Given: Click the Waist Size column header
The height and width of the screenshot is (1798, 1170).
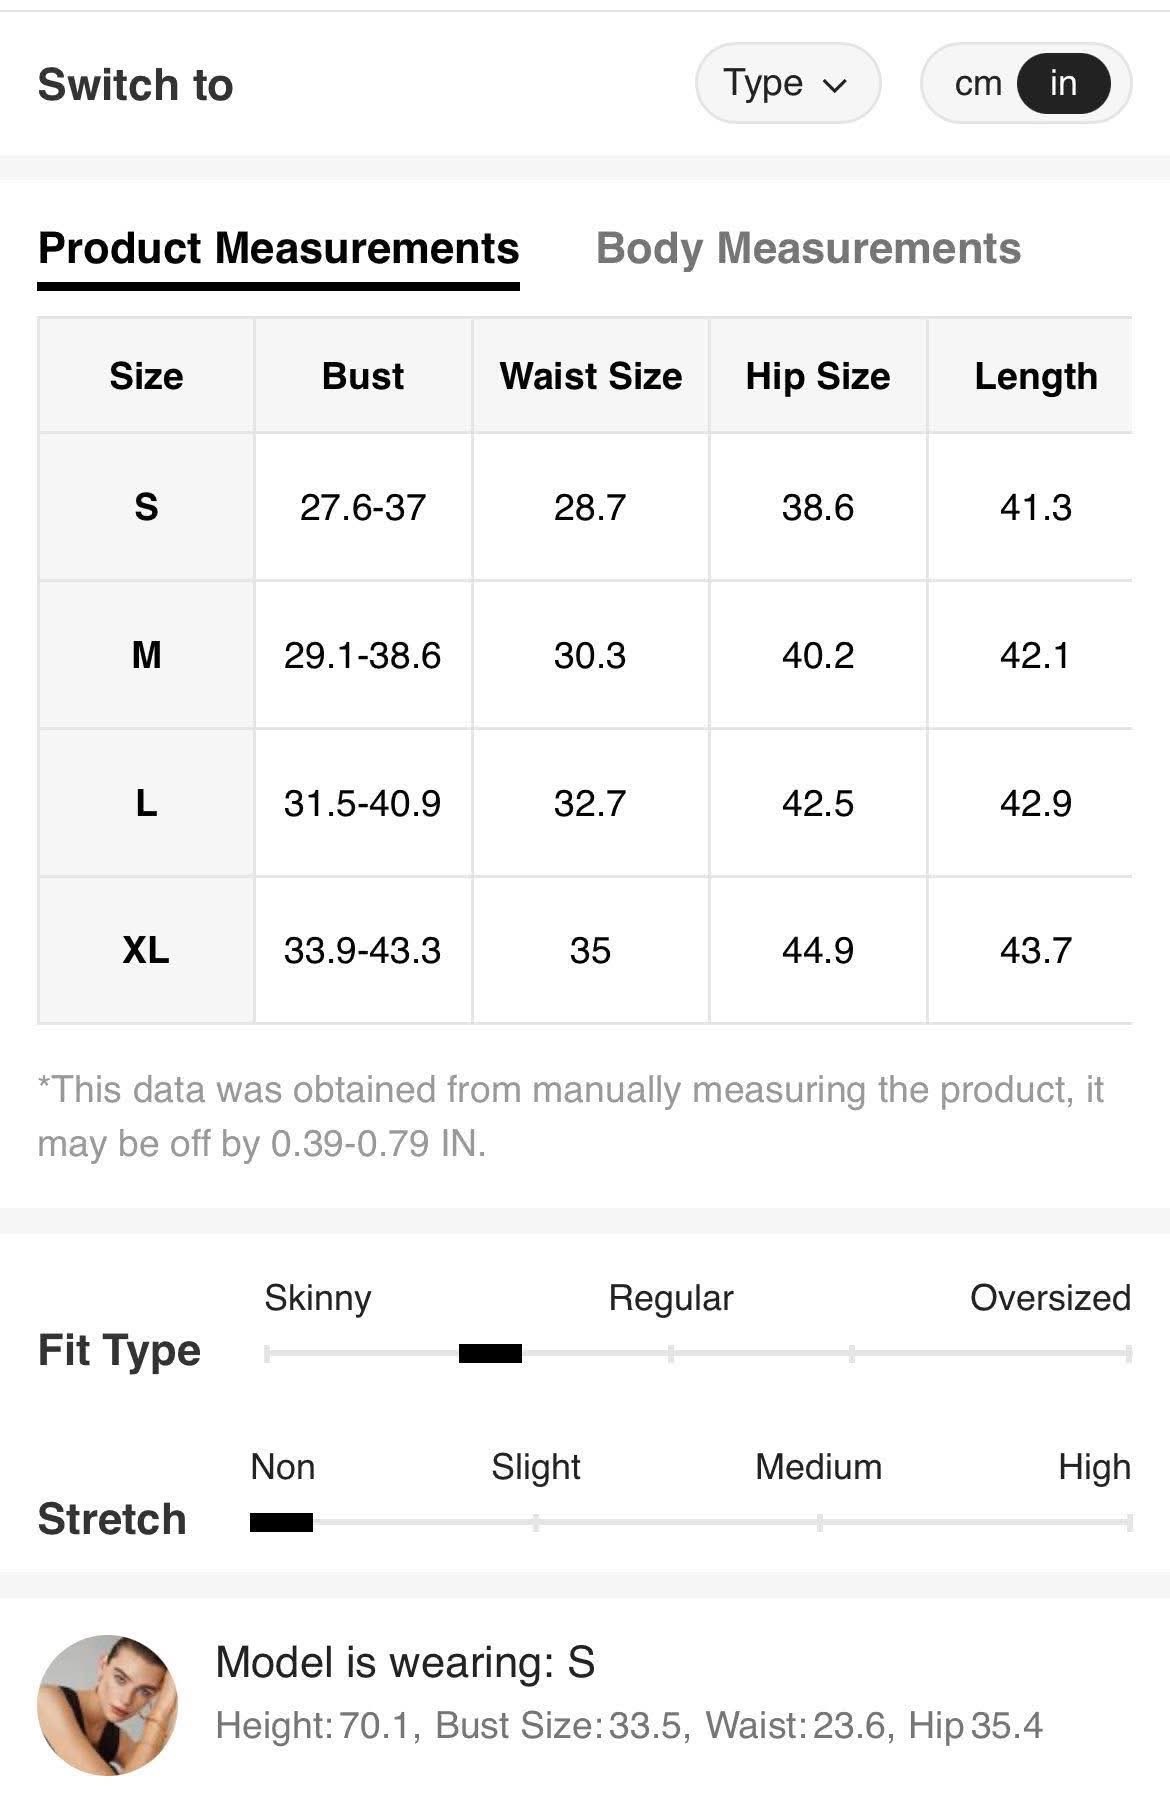Looking at the screenshot, I should click(590, 376).
